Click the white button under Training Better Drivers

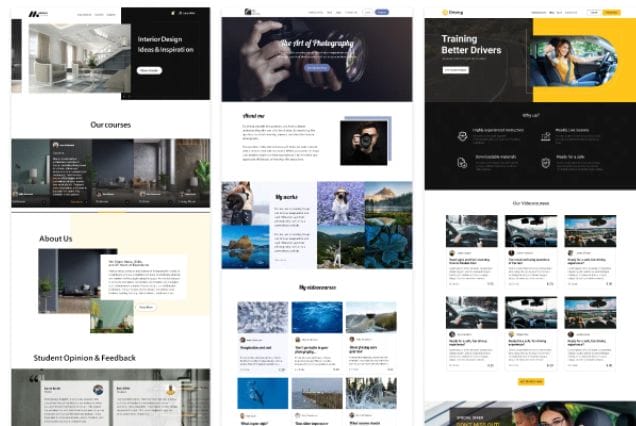tap(456, 70)
